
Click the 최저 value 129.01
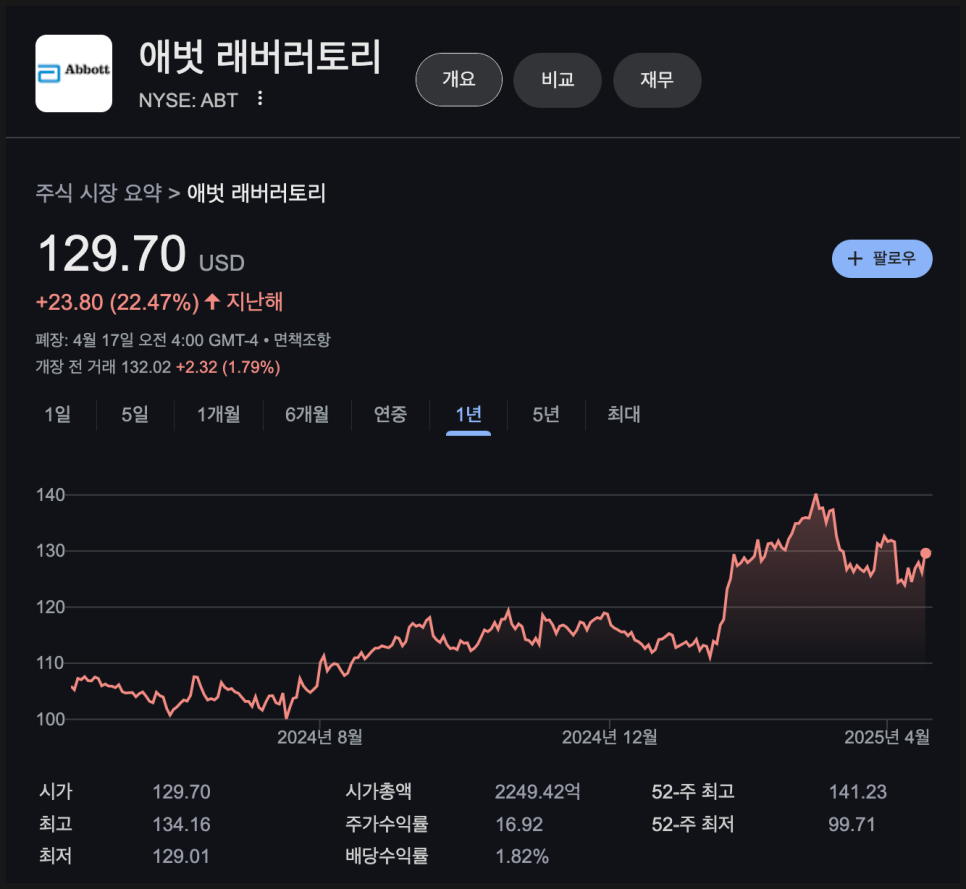[x=181, y=857]
